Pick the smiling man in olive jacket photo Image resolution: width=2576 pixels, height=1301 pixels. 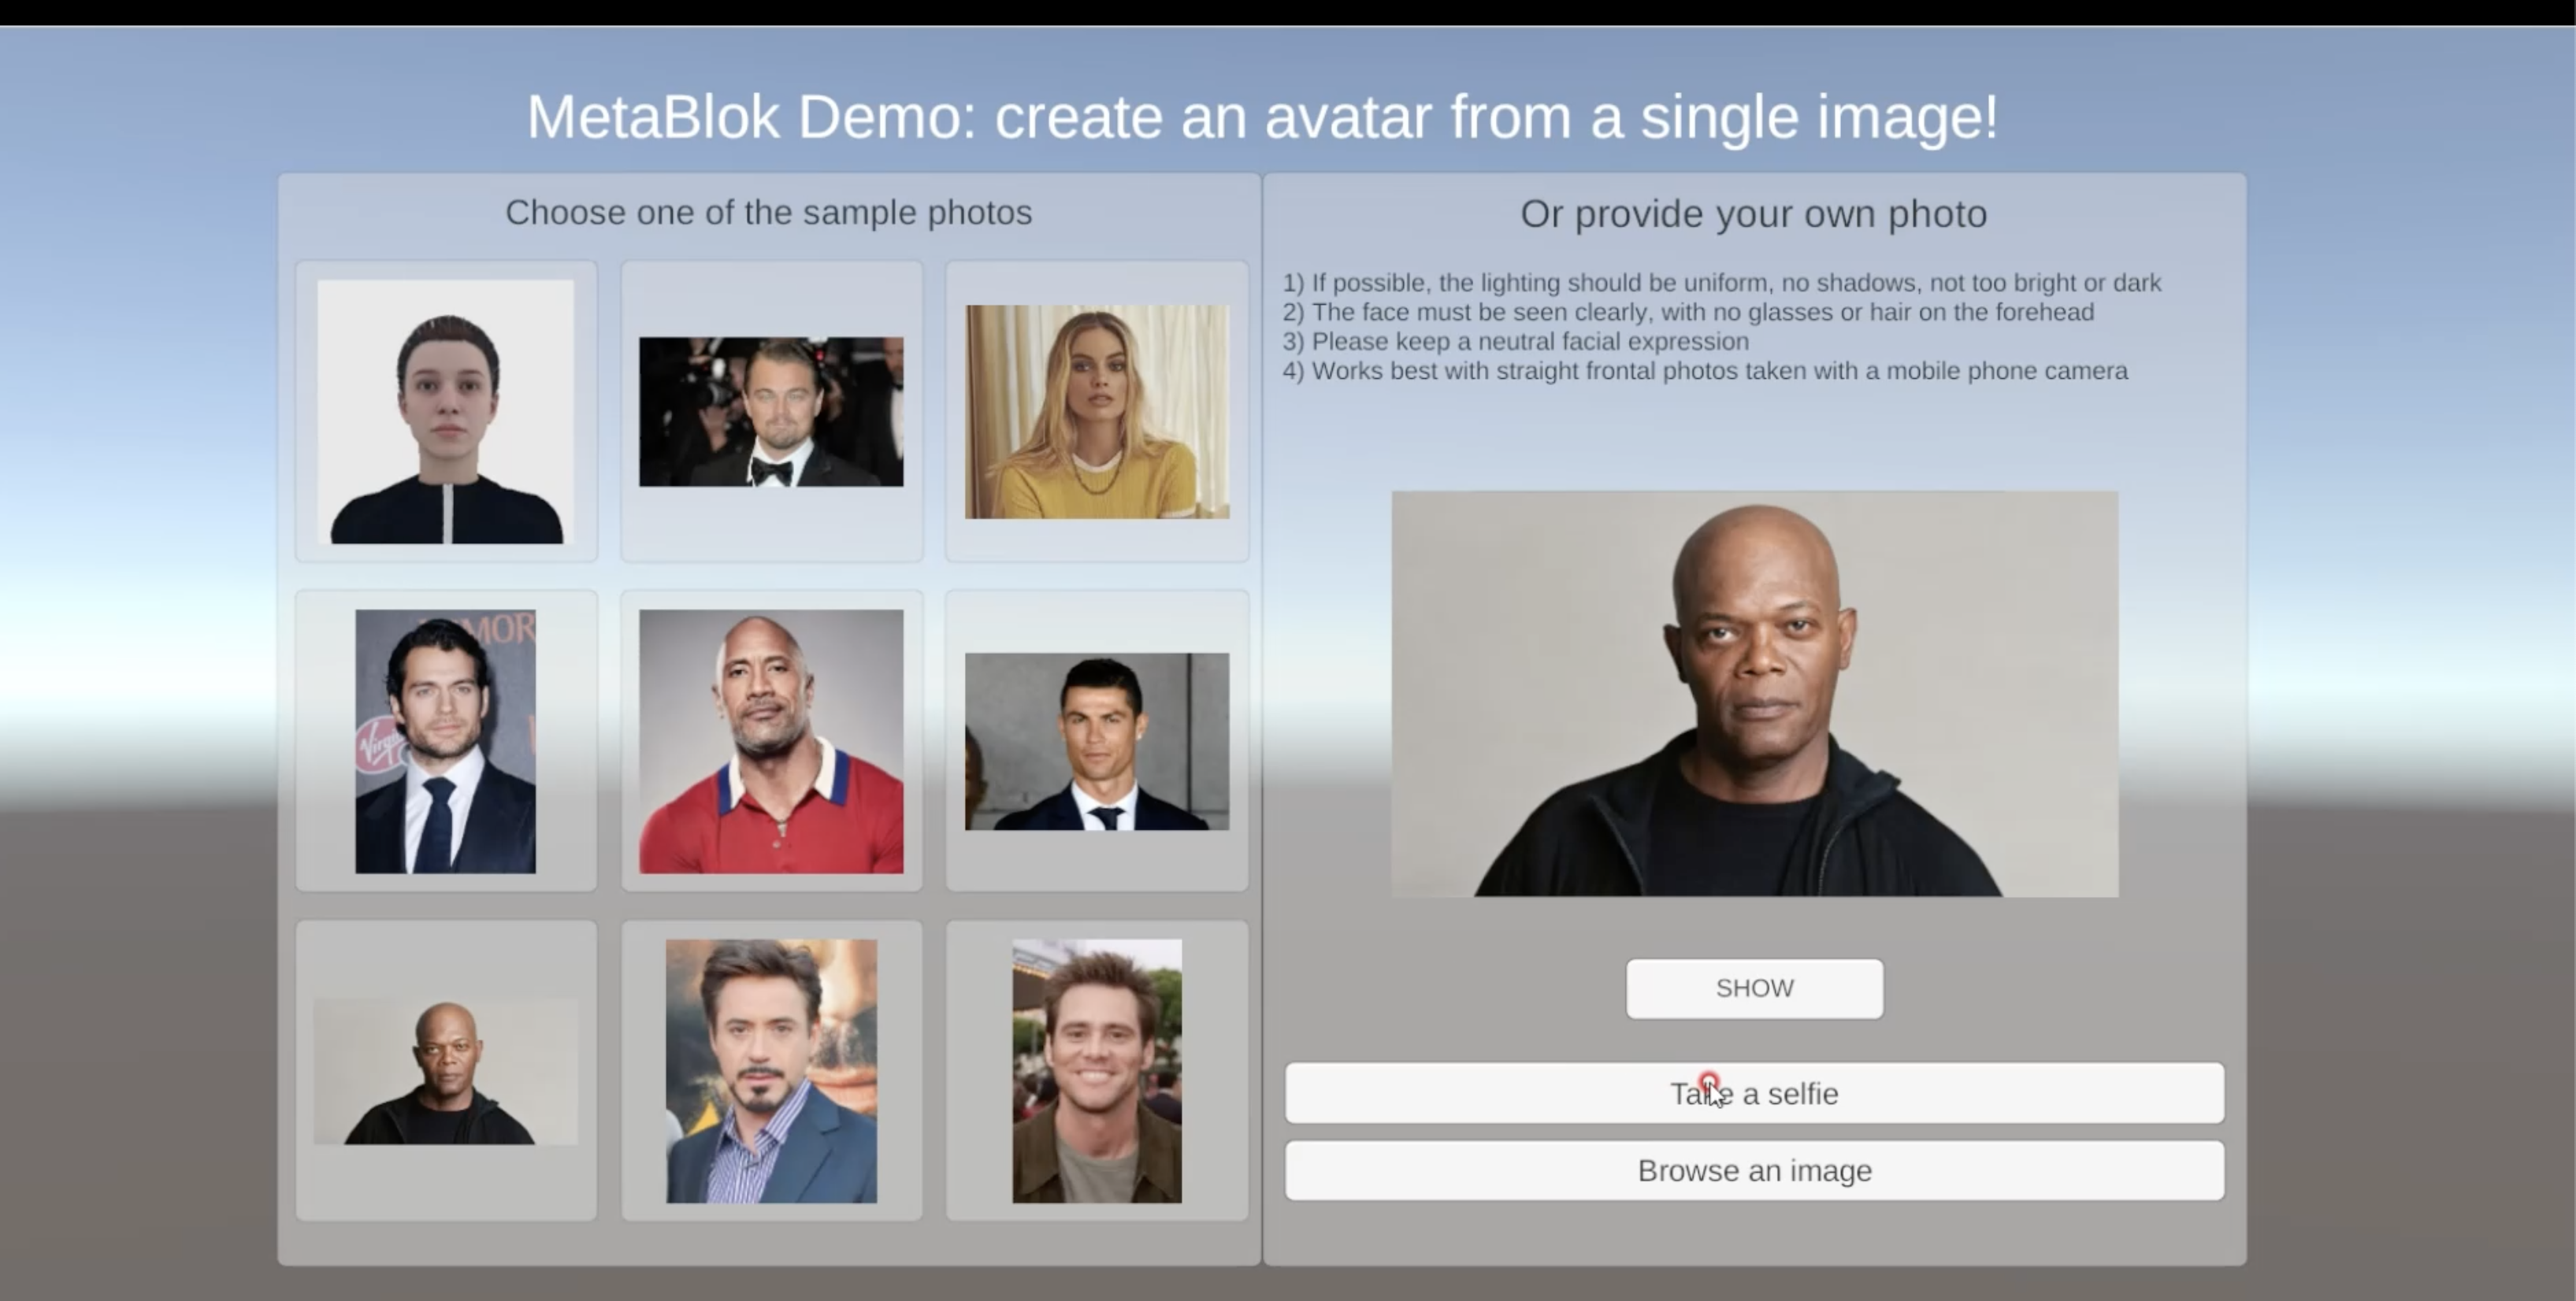1097,1071
